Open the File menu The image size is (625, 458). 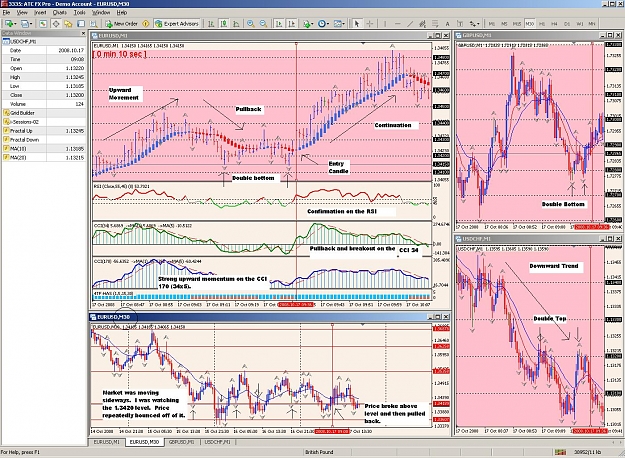pyautogui.click(x=6, y=13)
